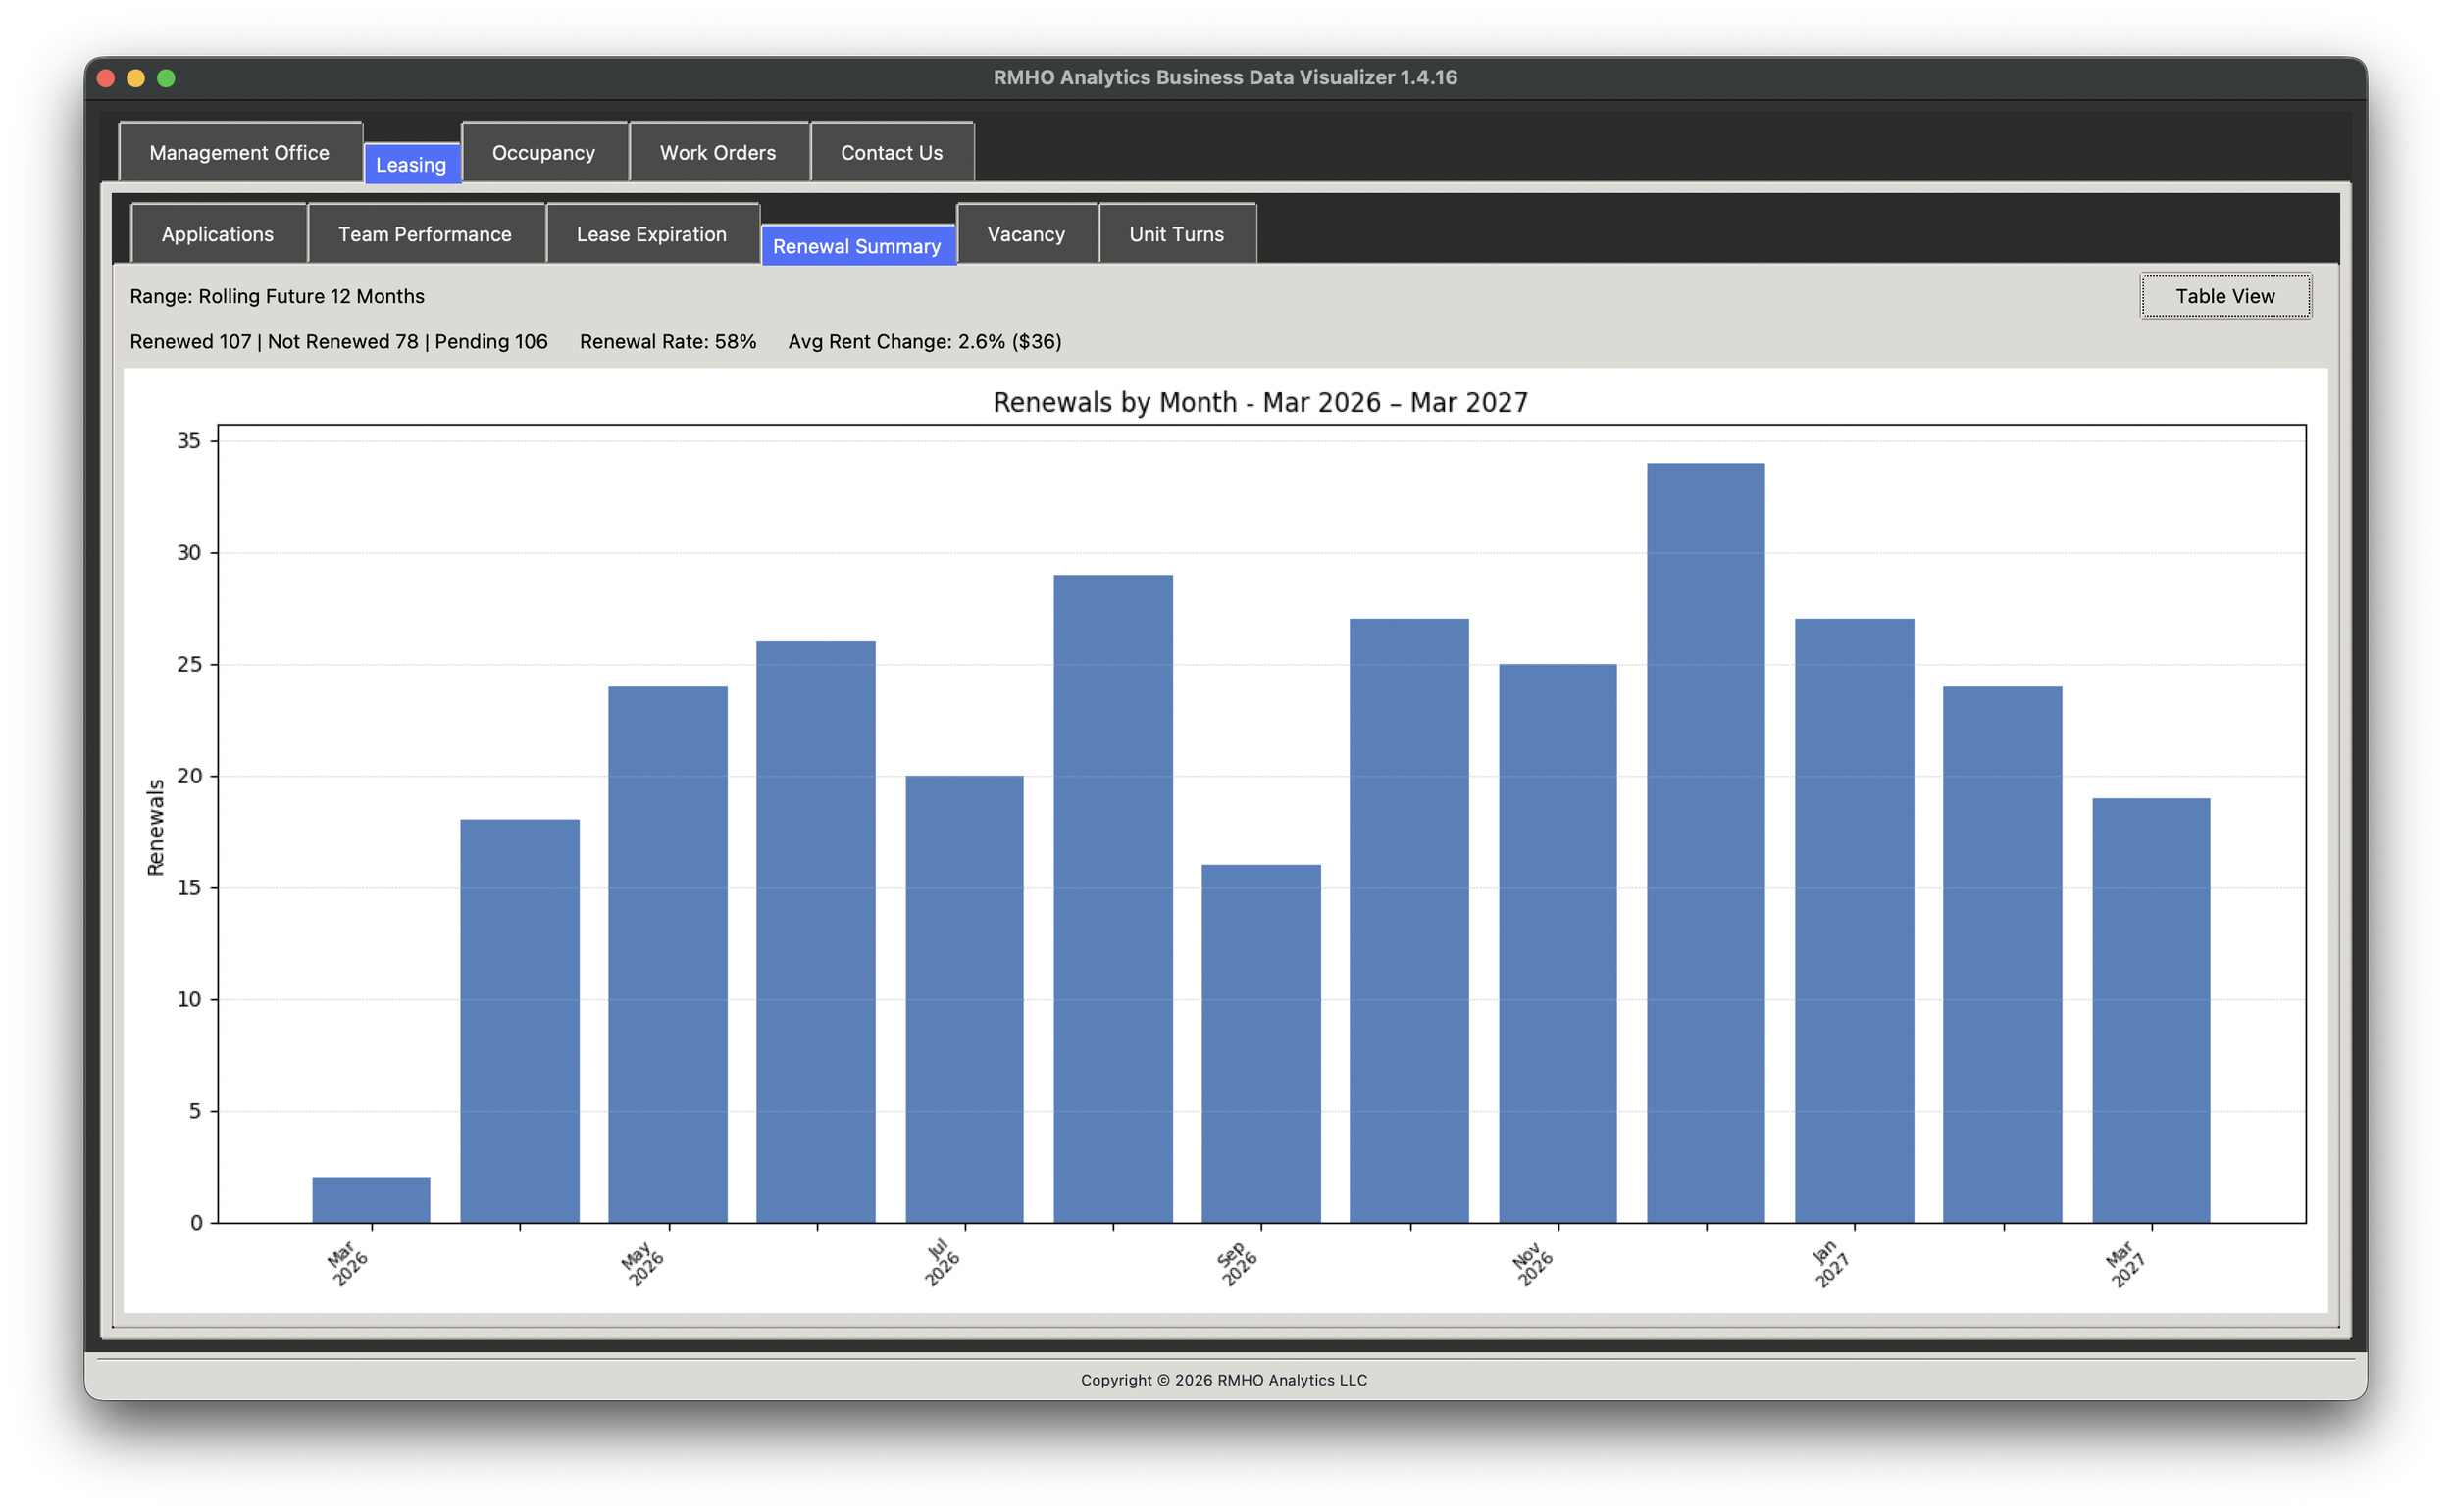Click the Mar 2027 bar
The width and height of the screenshot is (2452, 1512).
click(2150, 1009)
